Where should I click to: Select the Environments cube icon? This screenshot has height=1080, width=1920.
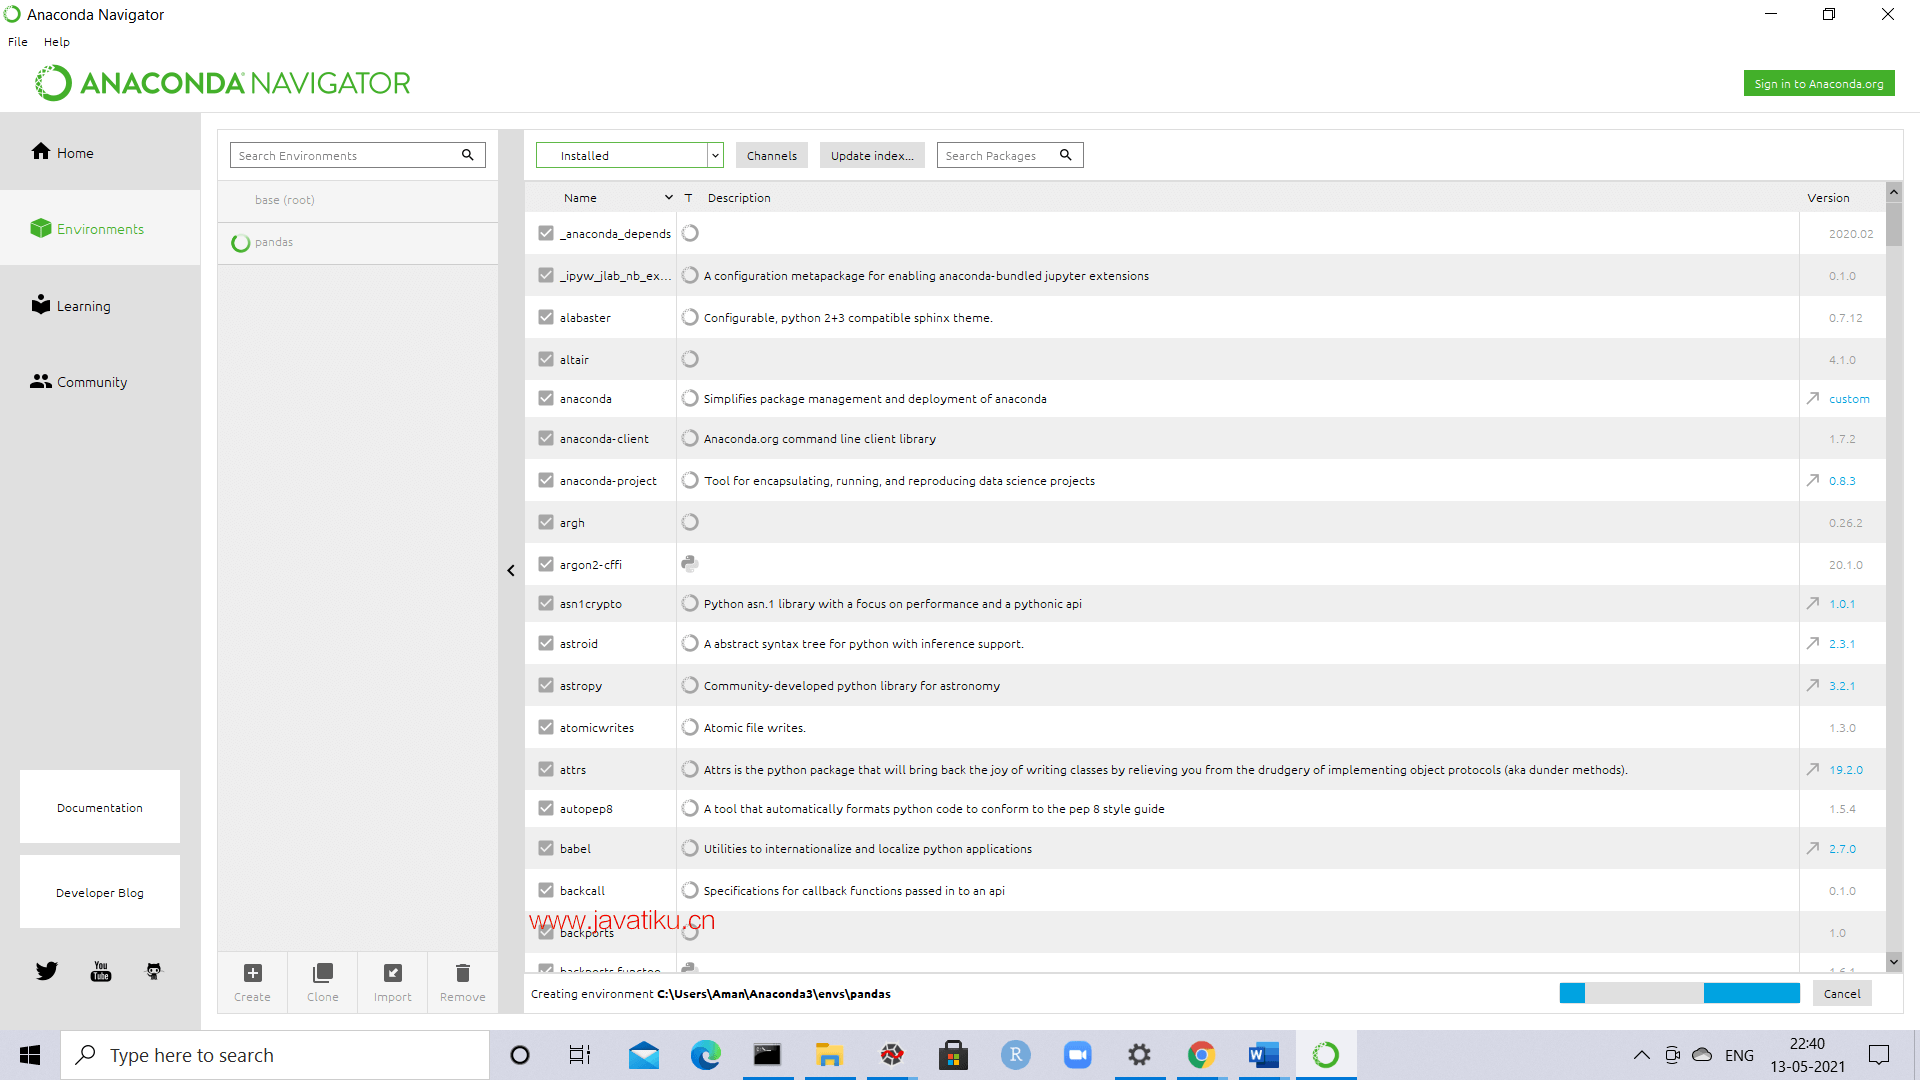pyautogui.click(x=40, y=229)
